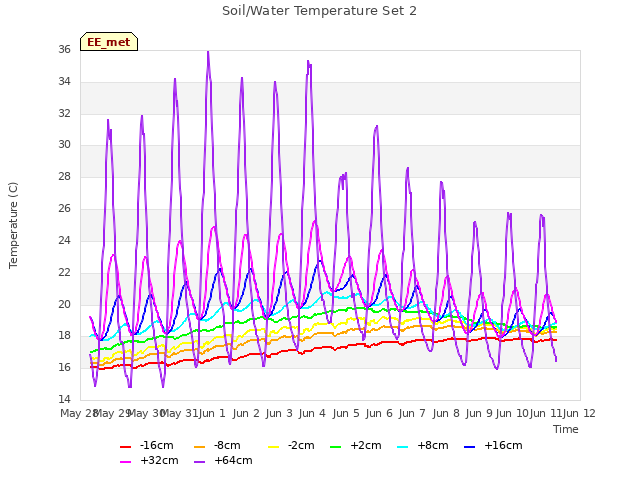Click the Jun 1 x-axis tick label
The width and height of the screenshot is (640, 480).
(x=213, y=413)
